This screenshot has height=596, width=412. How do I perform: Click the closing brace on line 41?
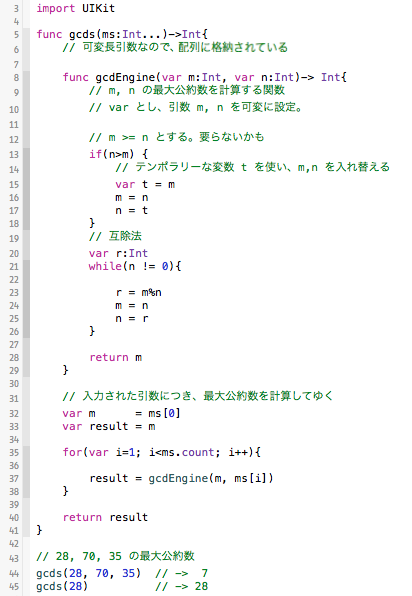tap(39, 530)
